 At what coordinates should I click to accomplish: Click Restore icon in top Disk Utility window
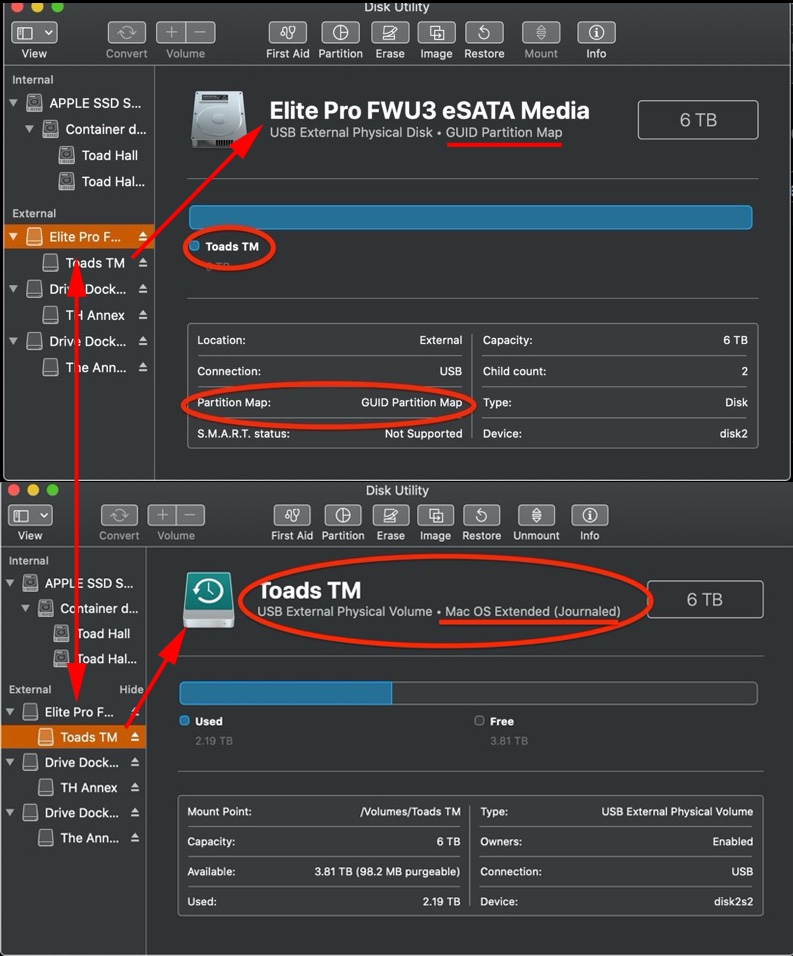[484, 32]
